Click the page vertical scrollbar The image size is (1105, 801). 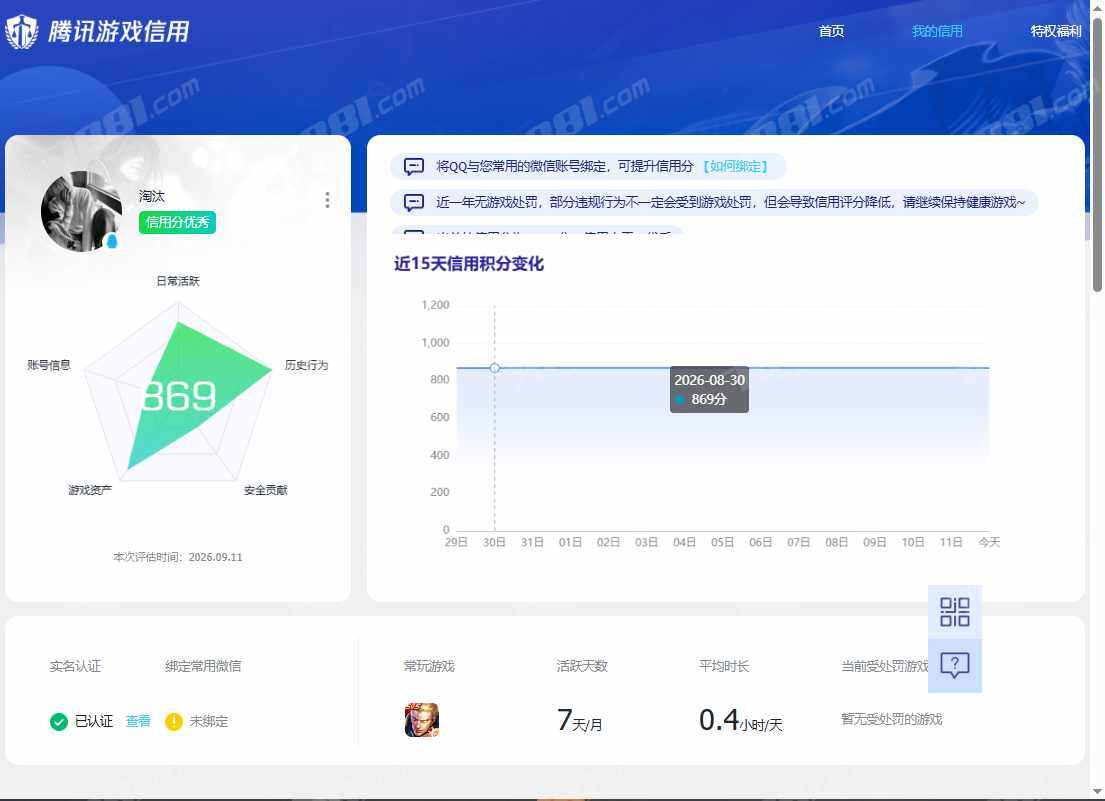click(x=1097, y=153)
